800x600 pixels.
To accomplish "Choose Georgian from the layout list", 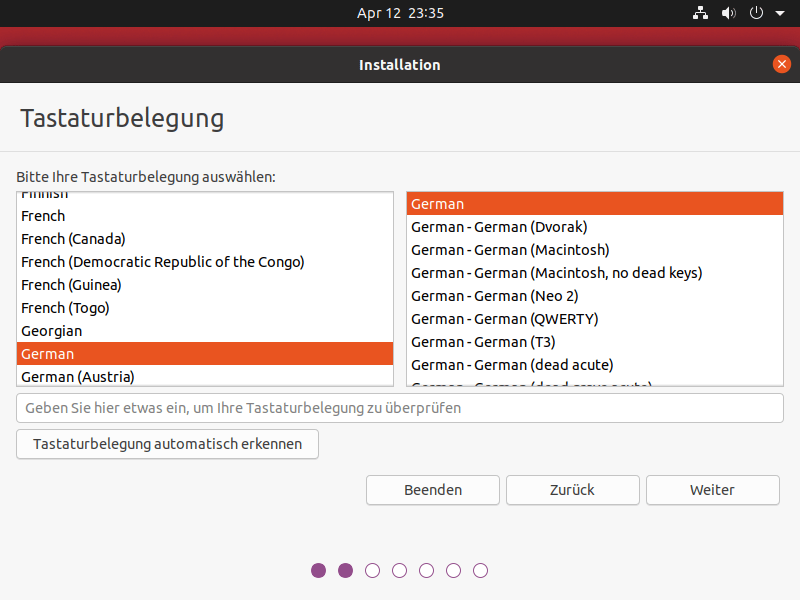I will coord(51,331).
